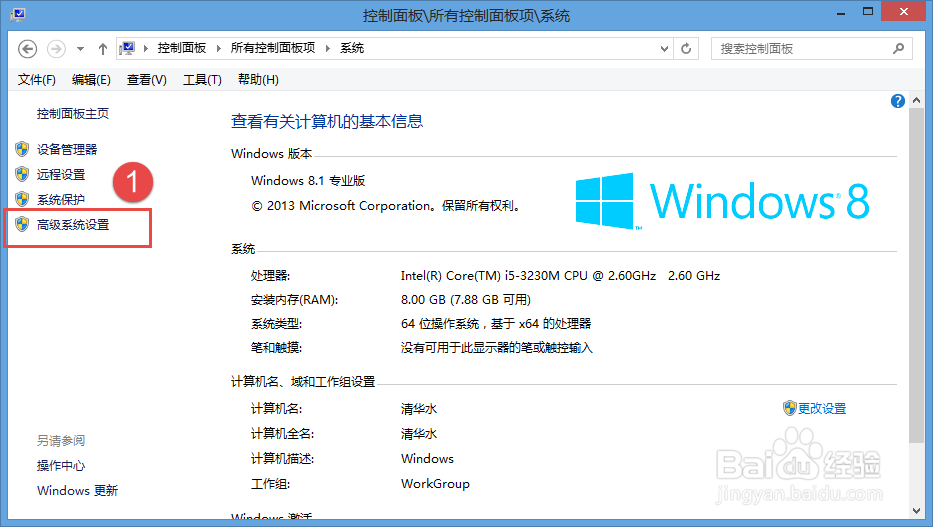Screen dimensions: 933x527
Task: Open the 查看(V) menu
Action: (x=146, y=80)
